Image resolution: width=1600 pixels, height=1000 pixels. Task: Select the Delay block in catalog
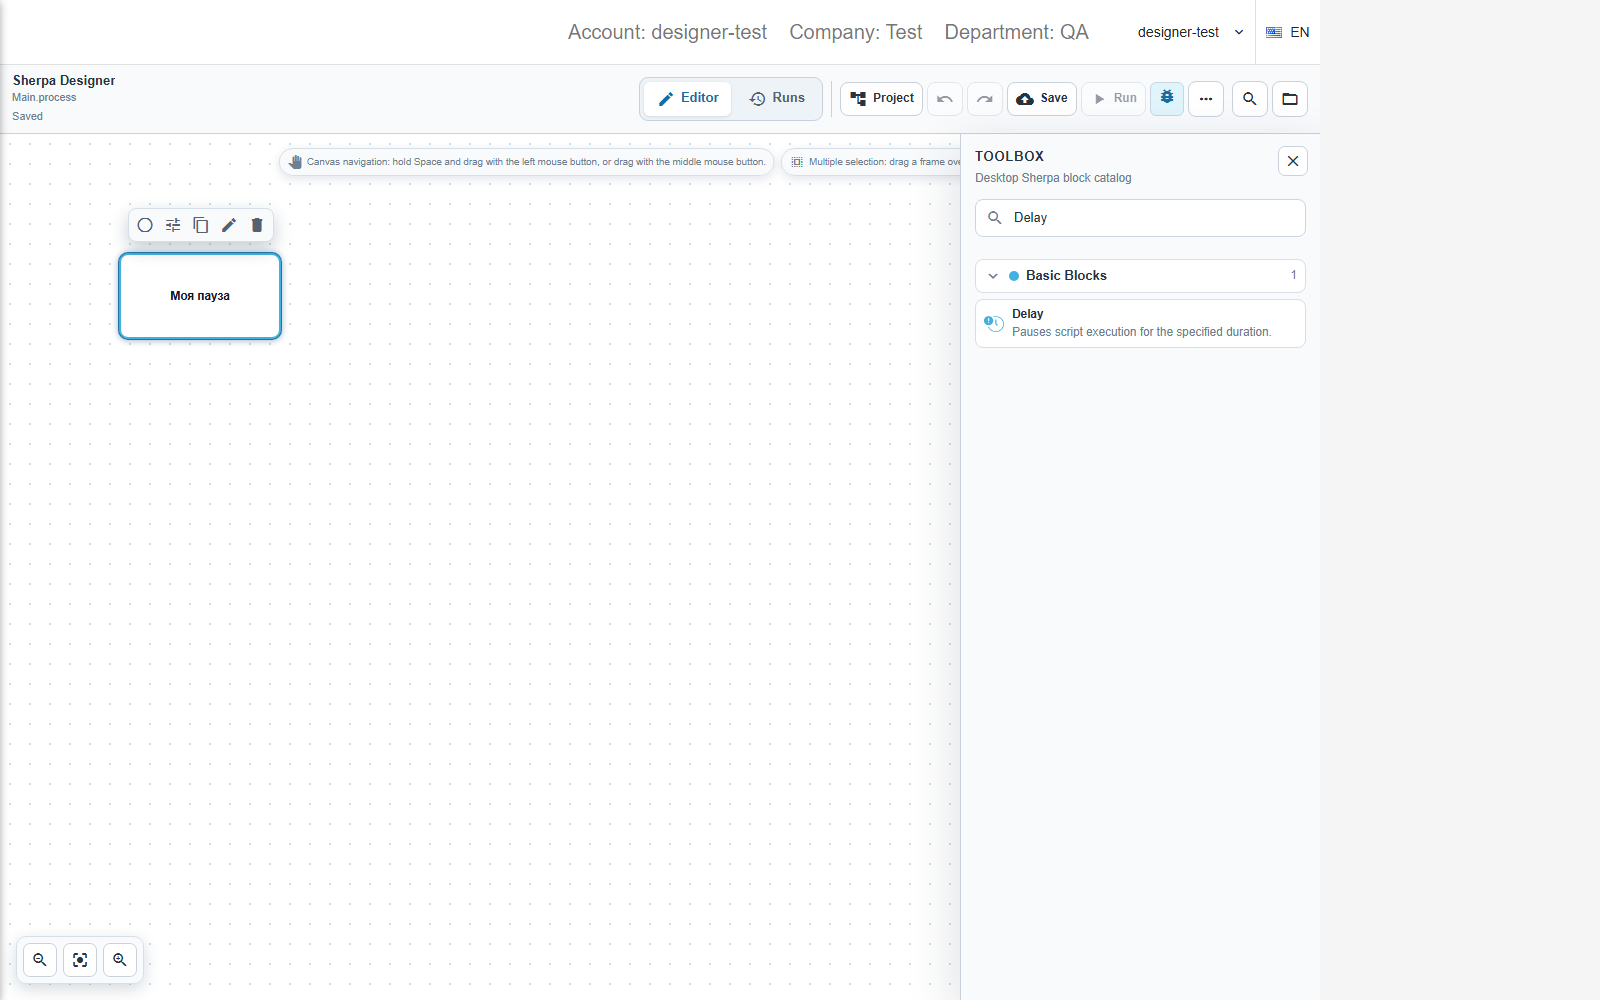[x=1140, y=323]
